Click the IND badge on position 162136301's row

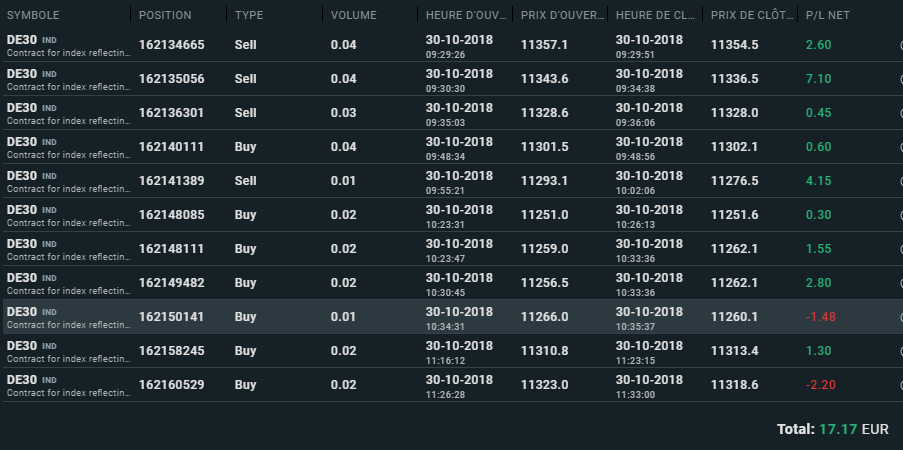point(49,108)
